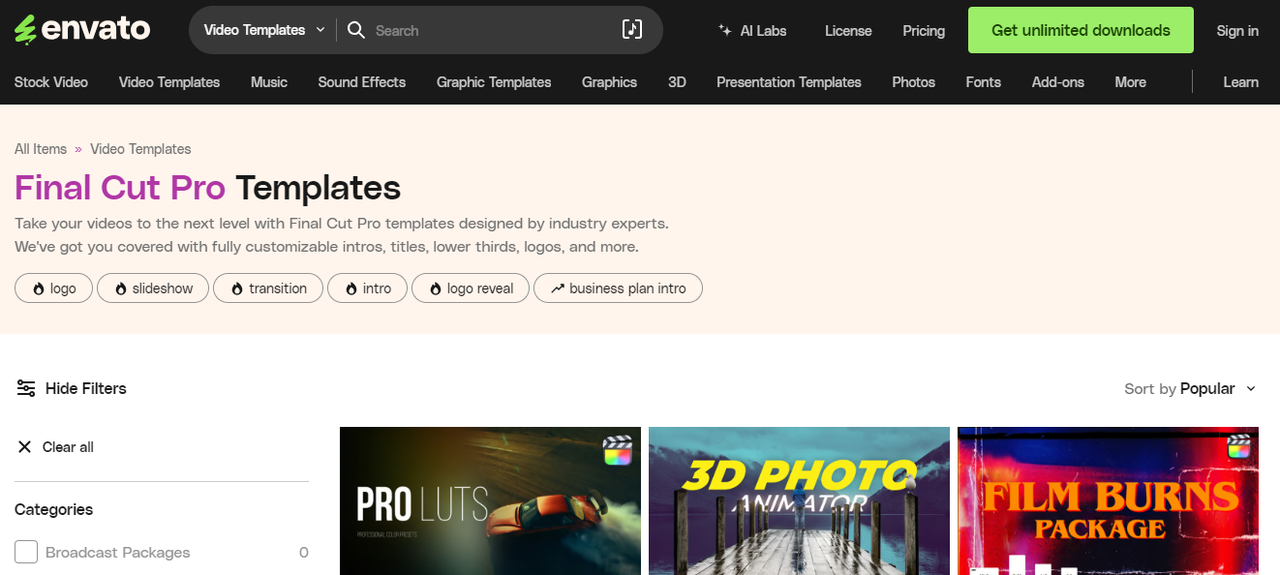Go to All Items breadcrumb
The width and height of the screenshot is (1280, 575).
click(x=40, y=149)
